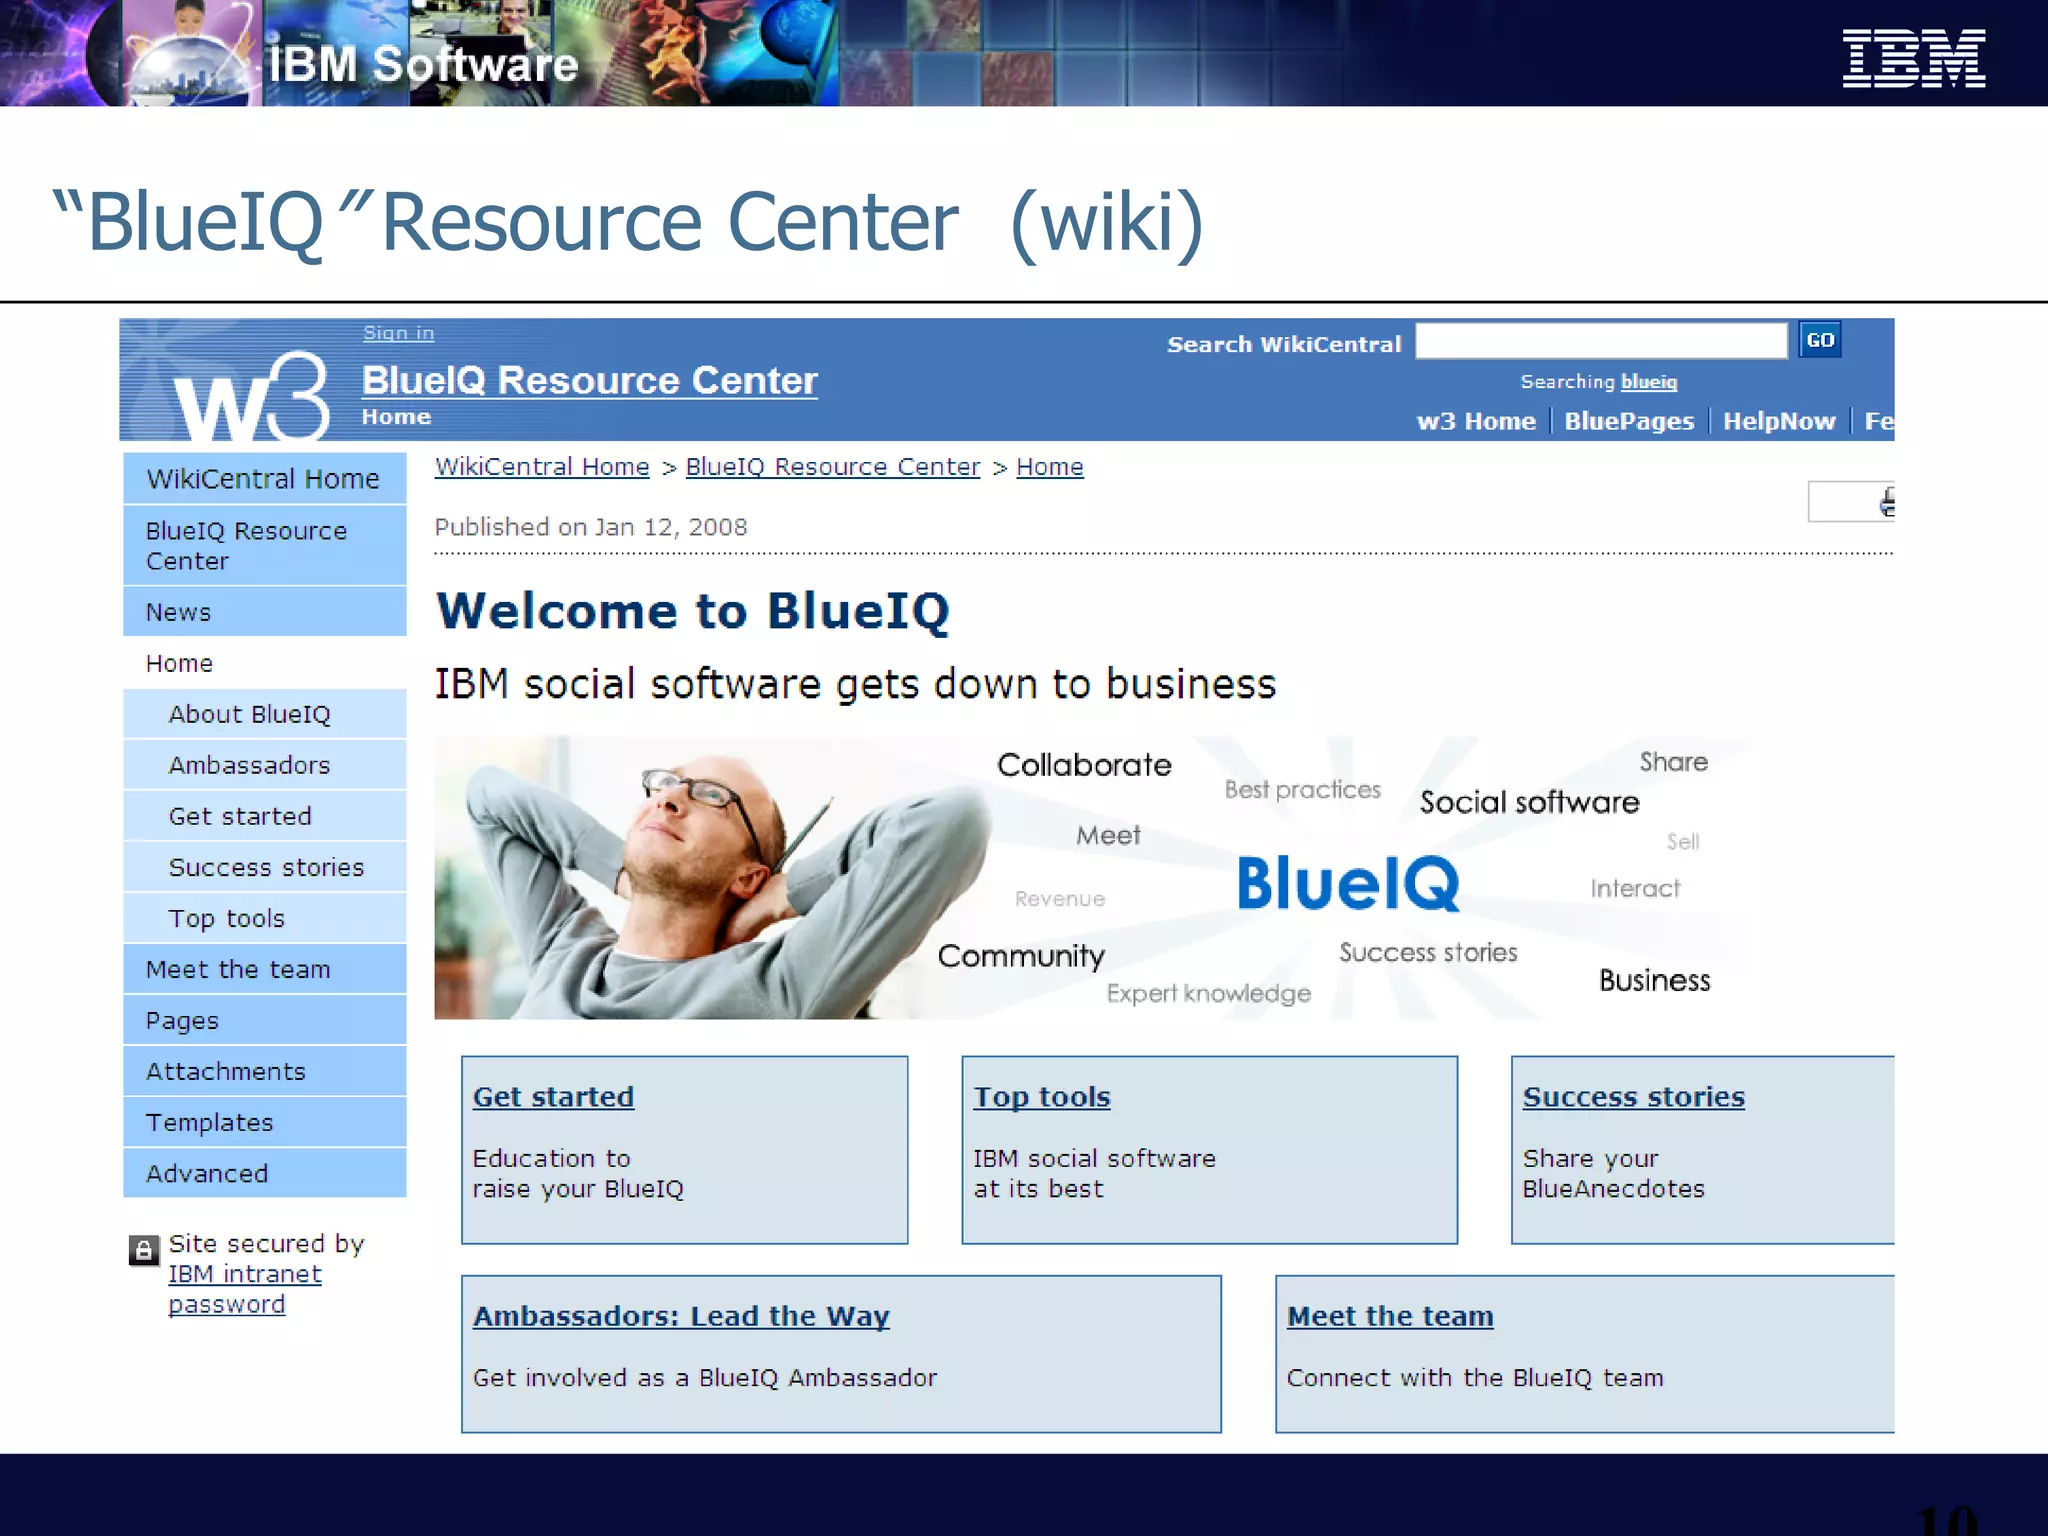
Task: Select WikiCentral Home in the sidebar
Action: [265, 478]
